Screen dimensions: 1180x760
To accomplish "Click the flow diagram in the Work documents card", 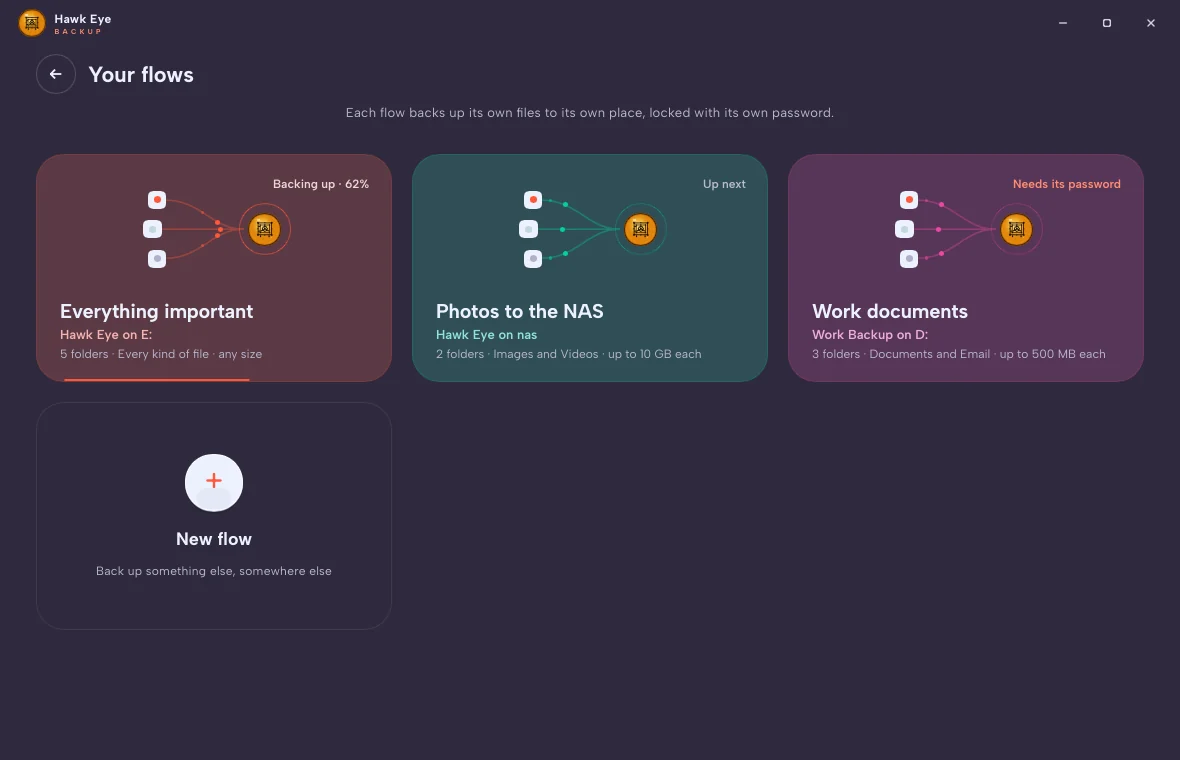I will pos(969,229).
